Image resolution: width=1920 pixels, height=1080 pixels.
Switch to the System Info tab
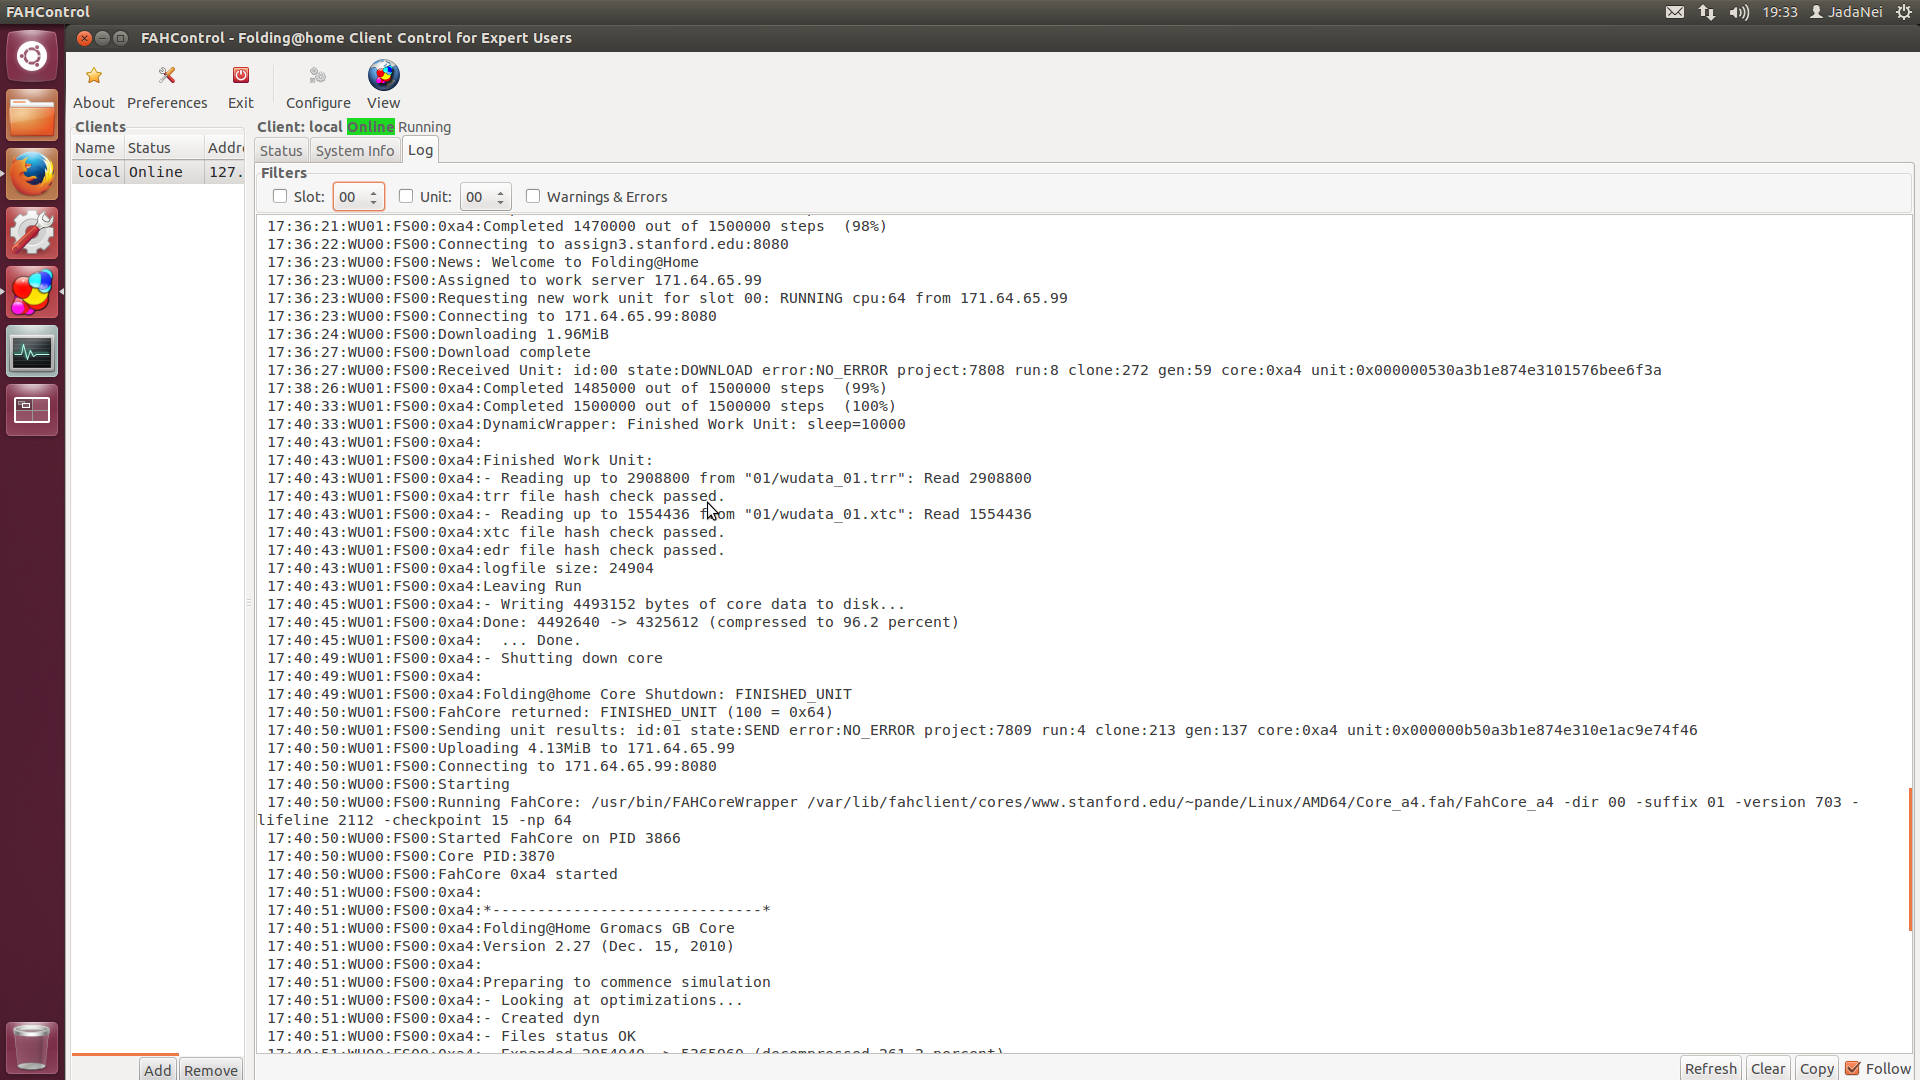pyautogui.click(x=355, y=151)
